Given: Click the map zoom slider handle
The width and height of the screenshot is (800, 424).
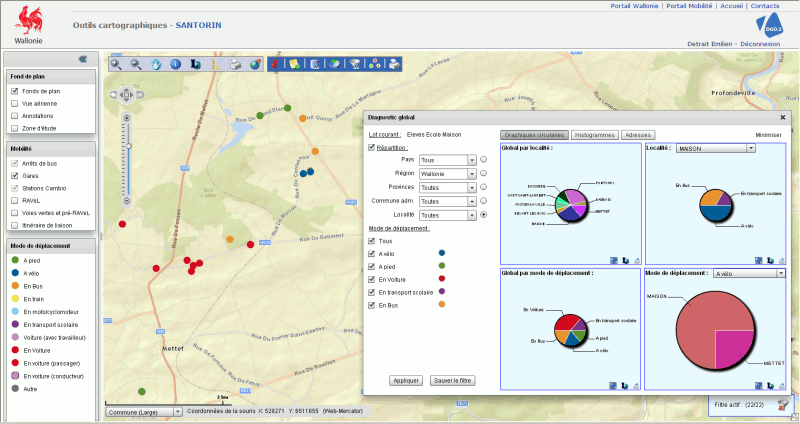Looking at the screenshot, I should click(x=129, y=146).
